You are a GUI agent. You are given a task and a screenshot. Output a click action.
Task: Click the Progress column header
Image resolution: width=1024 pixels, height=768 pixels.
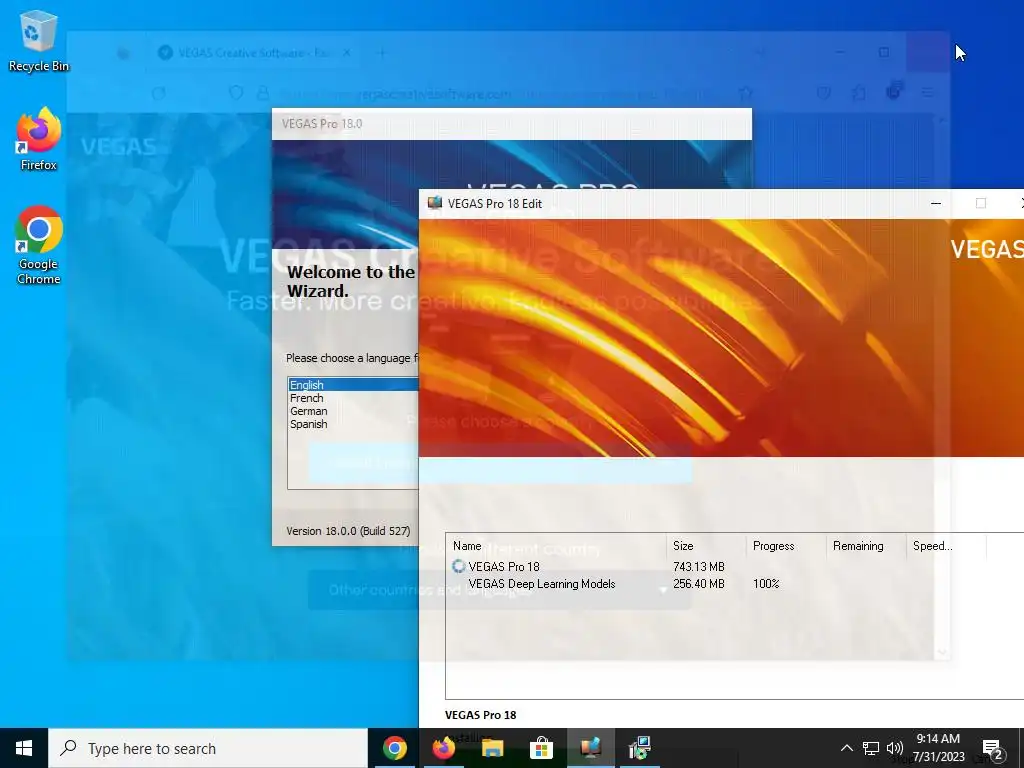pos(786,546)
